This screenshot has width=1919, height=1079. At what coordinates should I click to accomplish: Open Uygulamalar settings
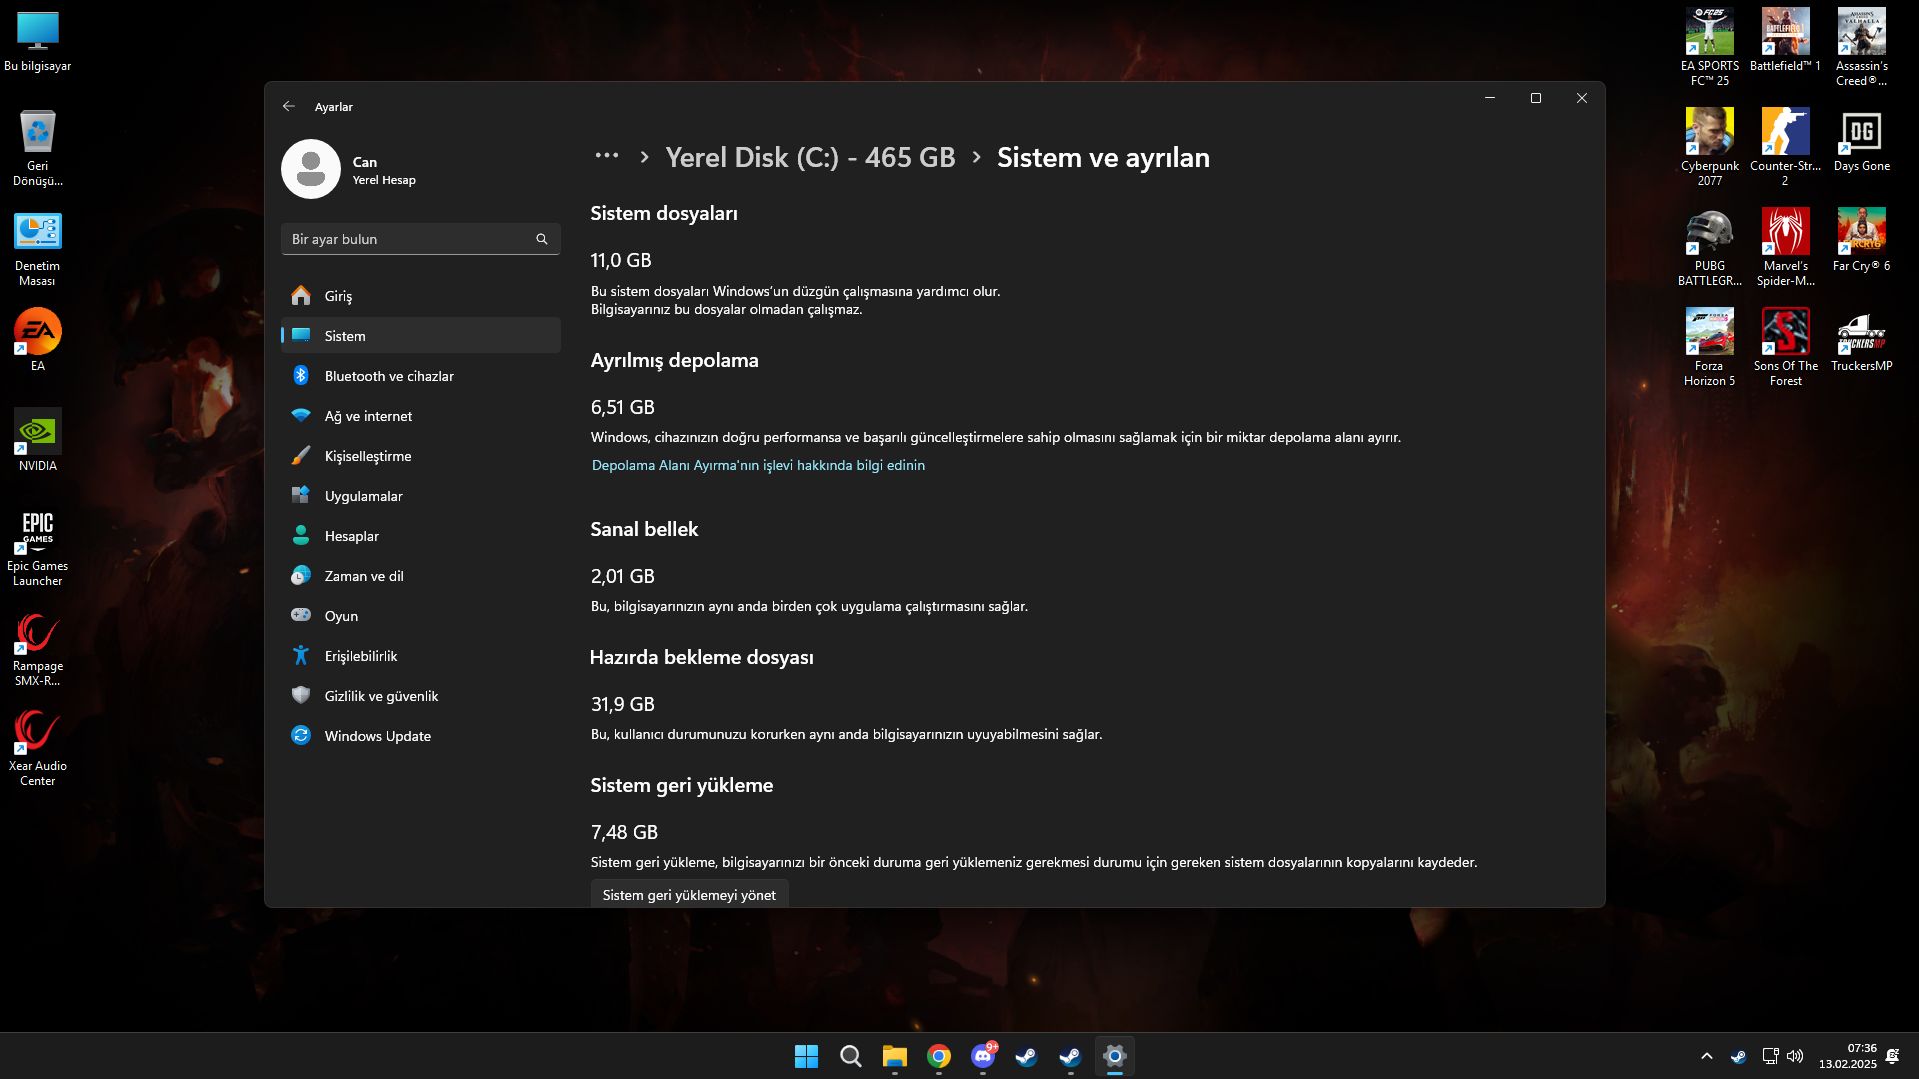(420, 496)
